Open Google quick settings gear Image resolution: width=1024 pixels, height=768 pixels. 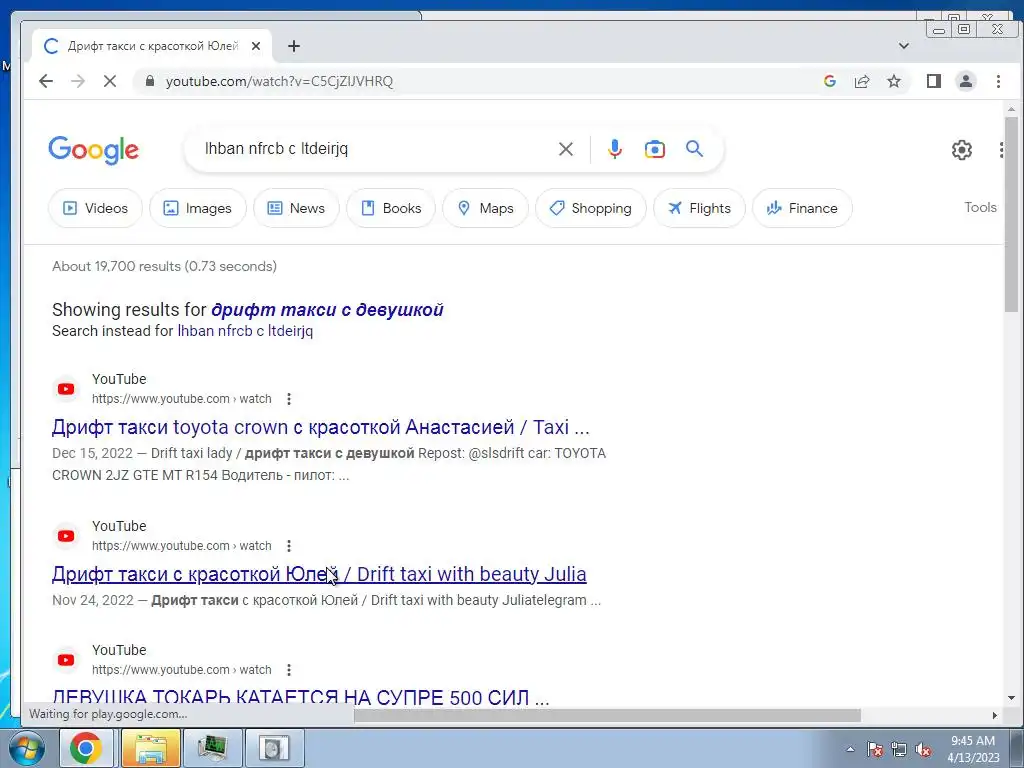pos(961,150)
